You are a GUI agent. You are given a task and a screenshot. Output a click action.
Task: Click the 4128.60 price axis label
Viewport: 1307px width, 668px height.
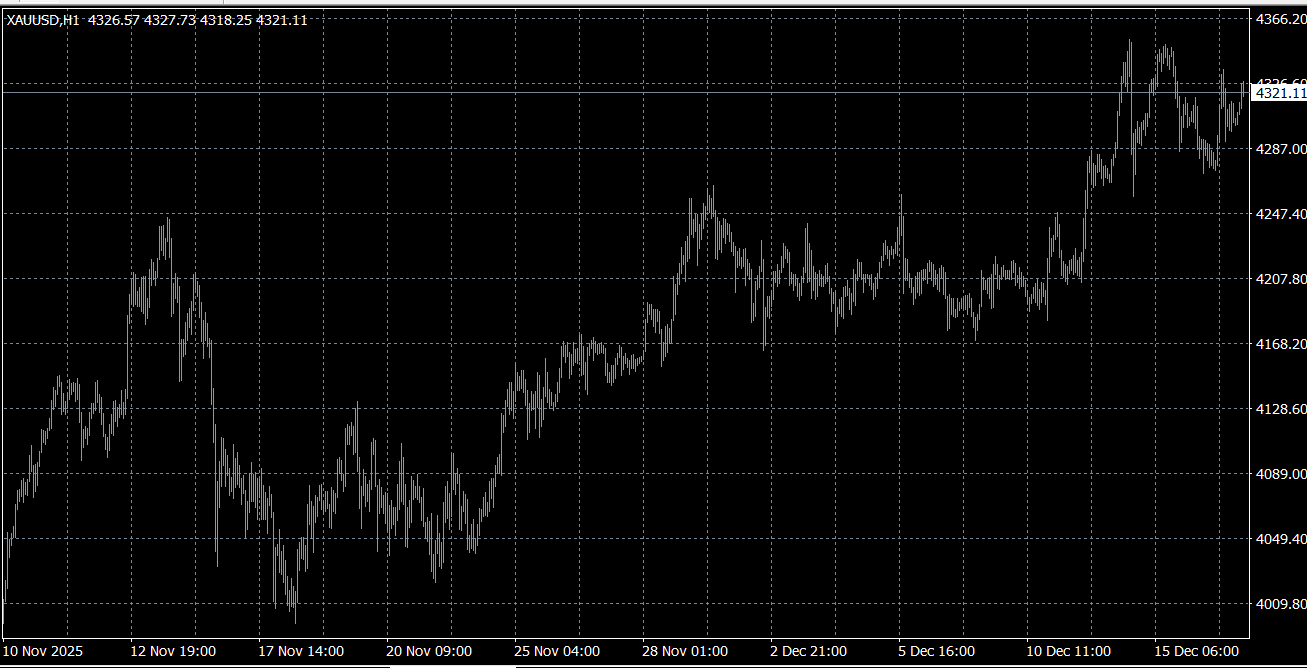pos(1280,409)
